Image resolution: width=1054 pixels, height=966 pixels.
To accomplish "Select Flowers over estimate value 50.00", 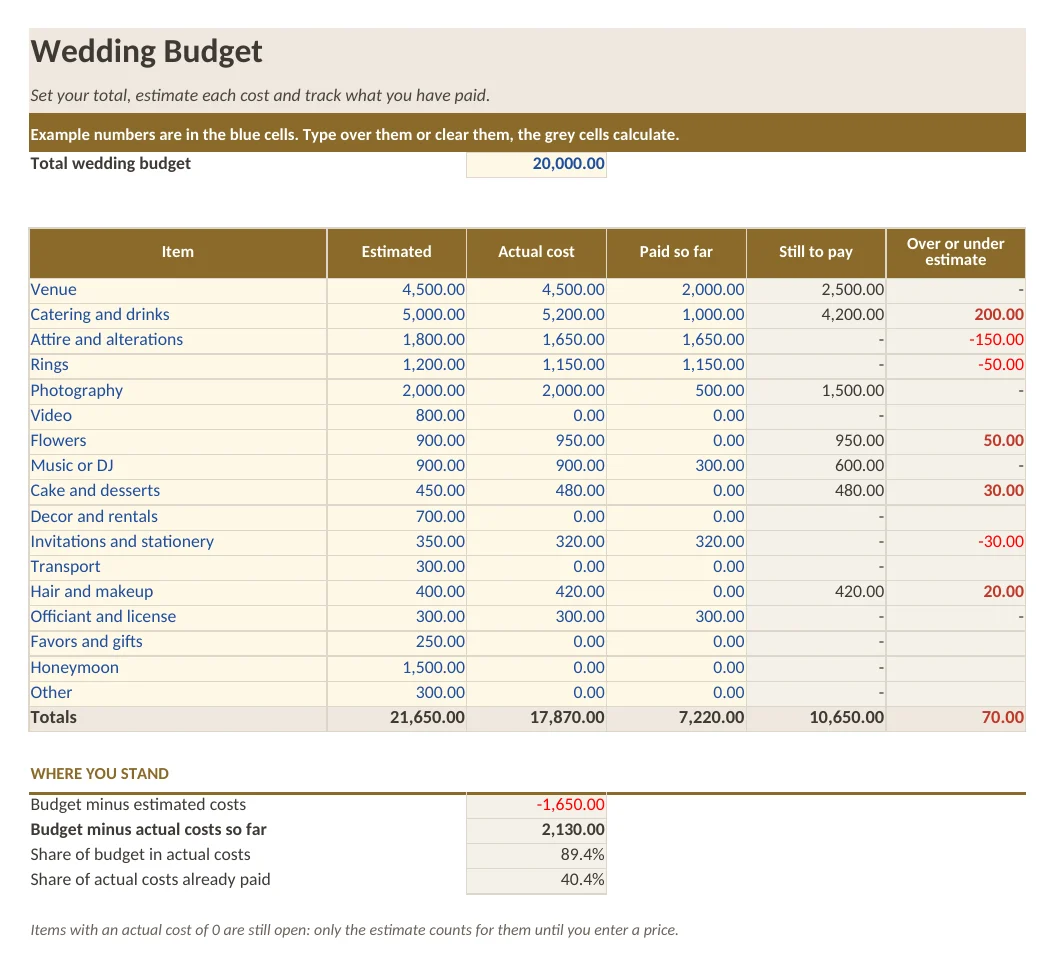I will coord(956,442).
